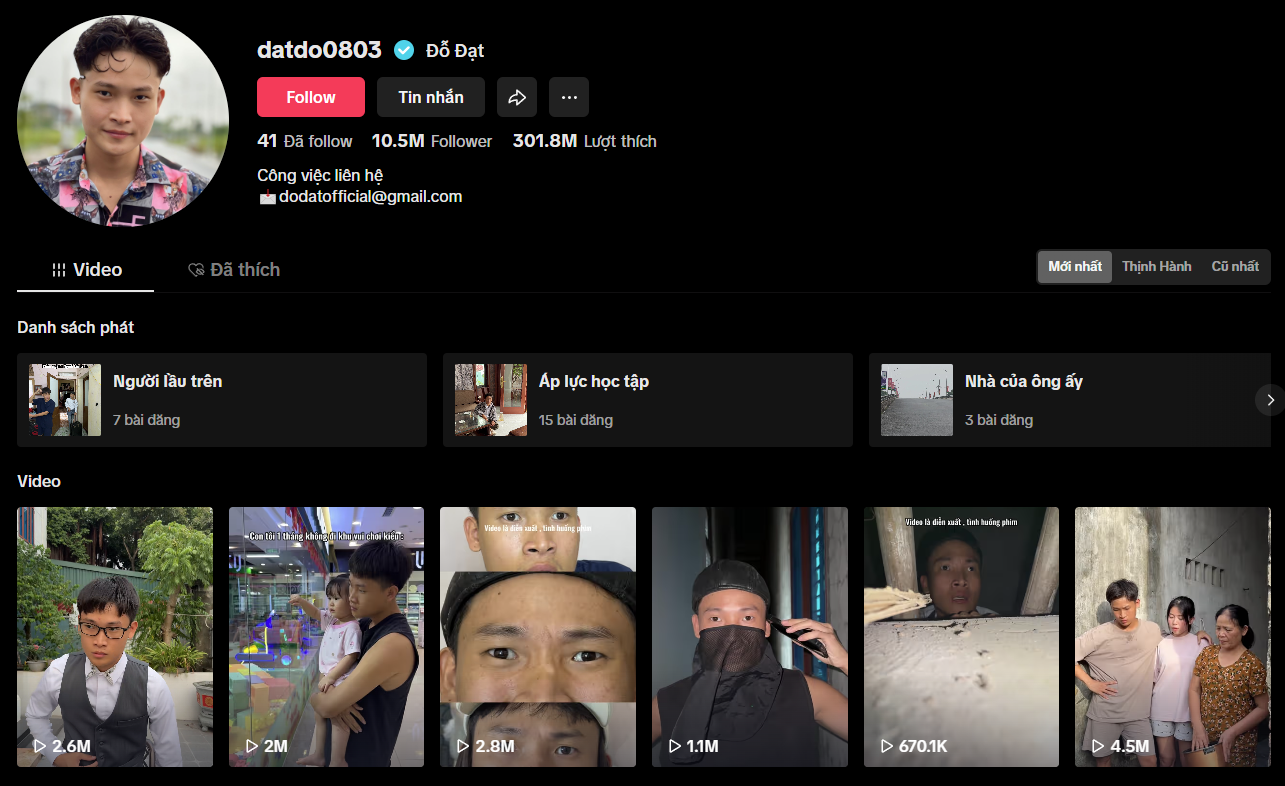Open the Áp lực học tập playlist
The image size is (1285, 786).
tap(647, 400)
